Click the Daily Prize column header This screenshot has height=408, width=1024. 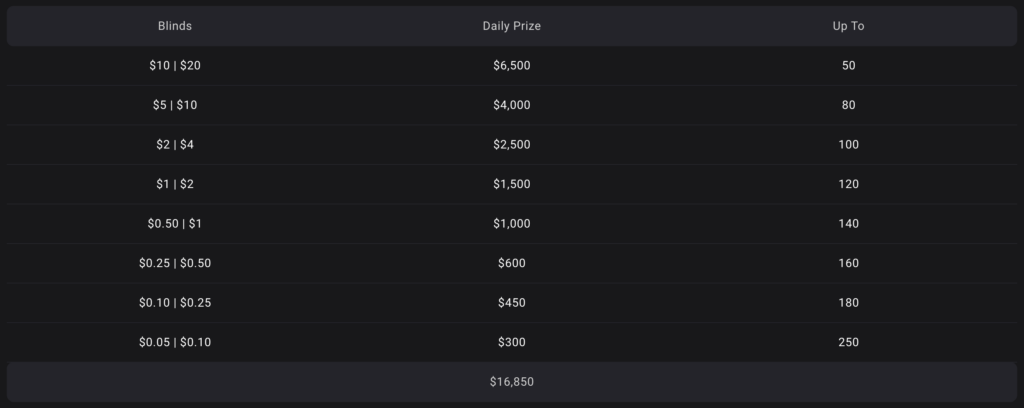click(x=511, y=26)
